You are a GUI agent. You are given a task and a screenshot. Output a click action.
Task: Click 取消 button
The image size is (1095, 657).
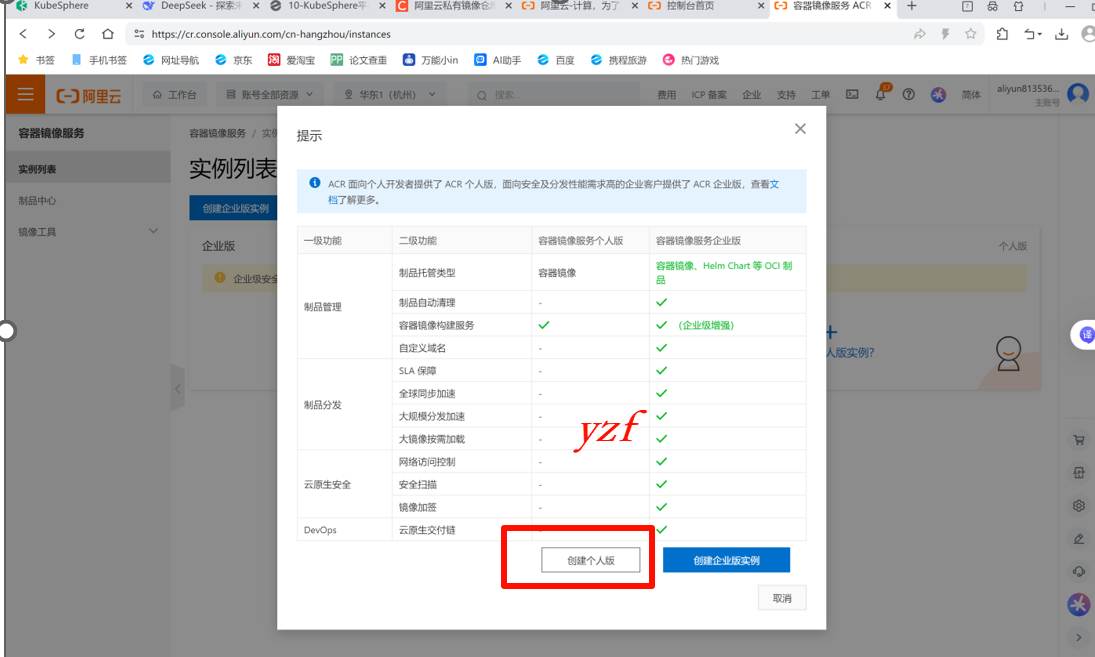click(782, 598)
